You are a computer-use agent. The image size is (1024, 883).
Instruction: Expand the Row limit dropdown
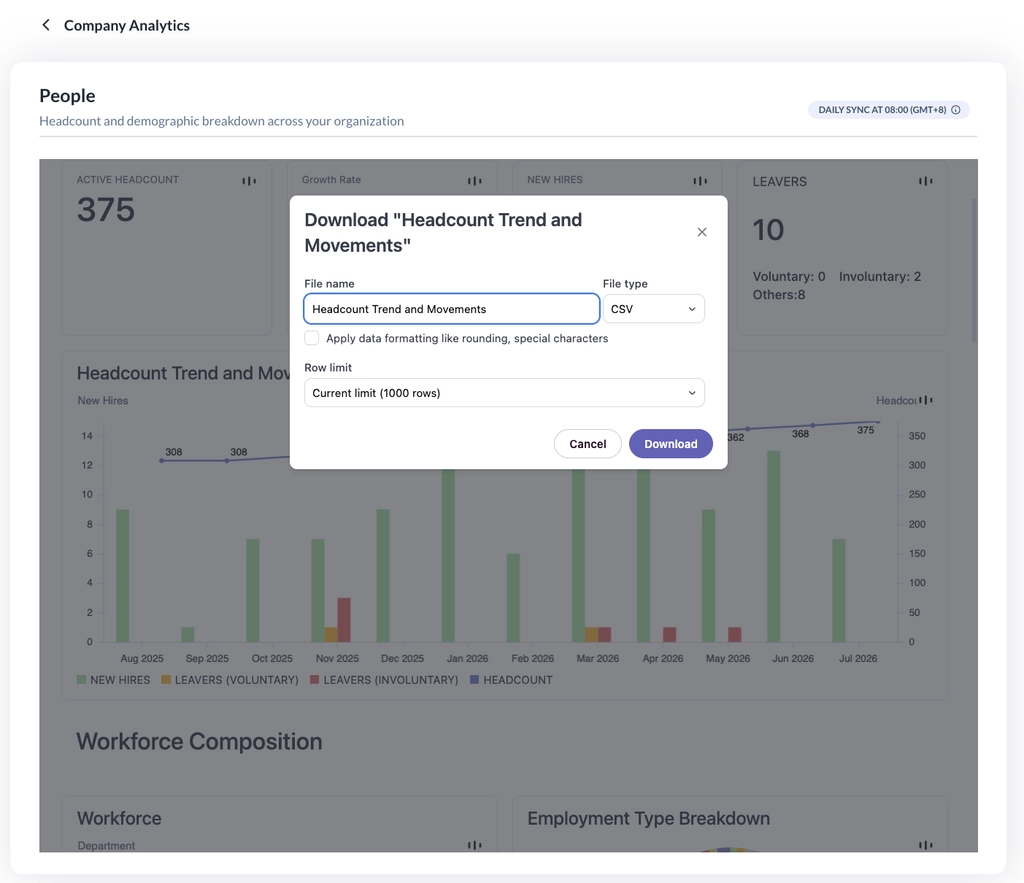[504, 393]
